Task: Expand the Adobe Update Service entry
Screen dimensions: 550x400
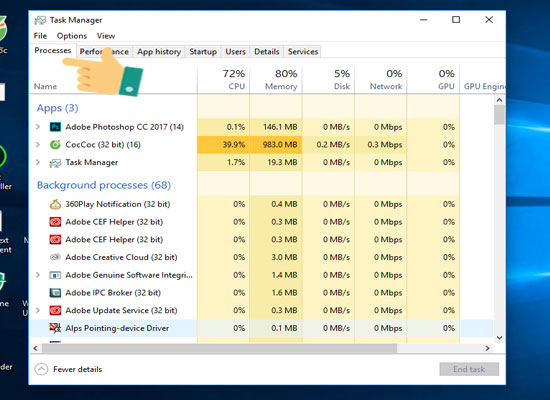Action: coord(38,310)
